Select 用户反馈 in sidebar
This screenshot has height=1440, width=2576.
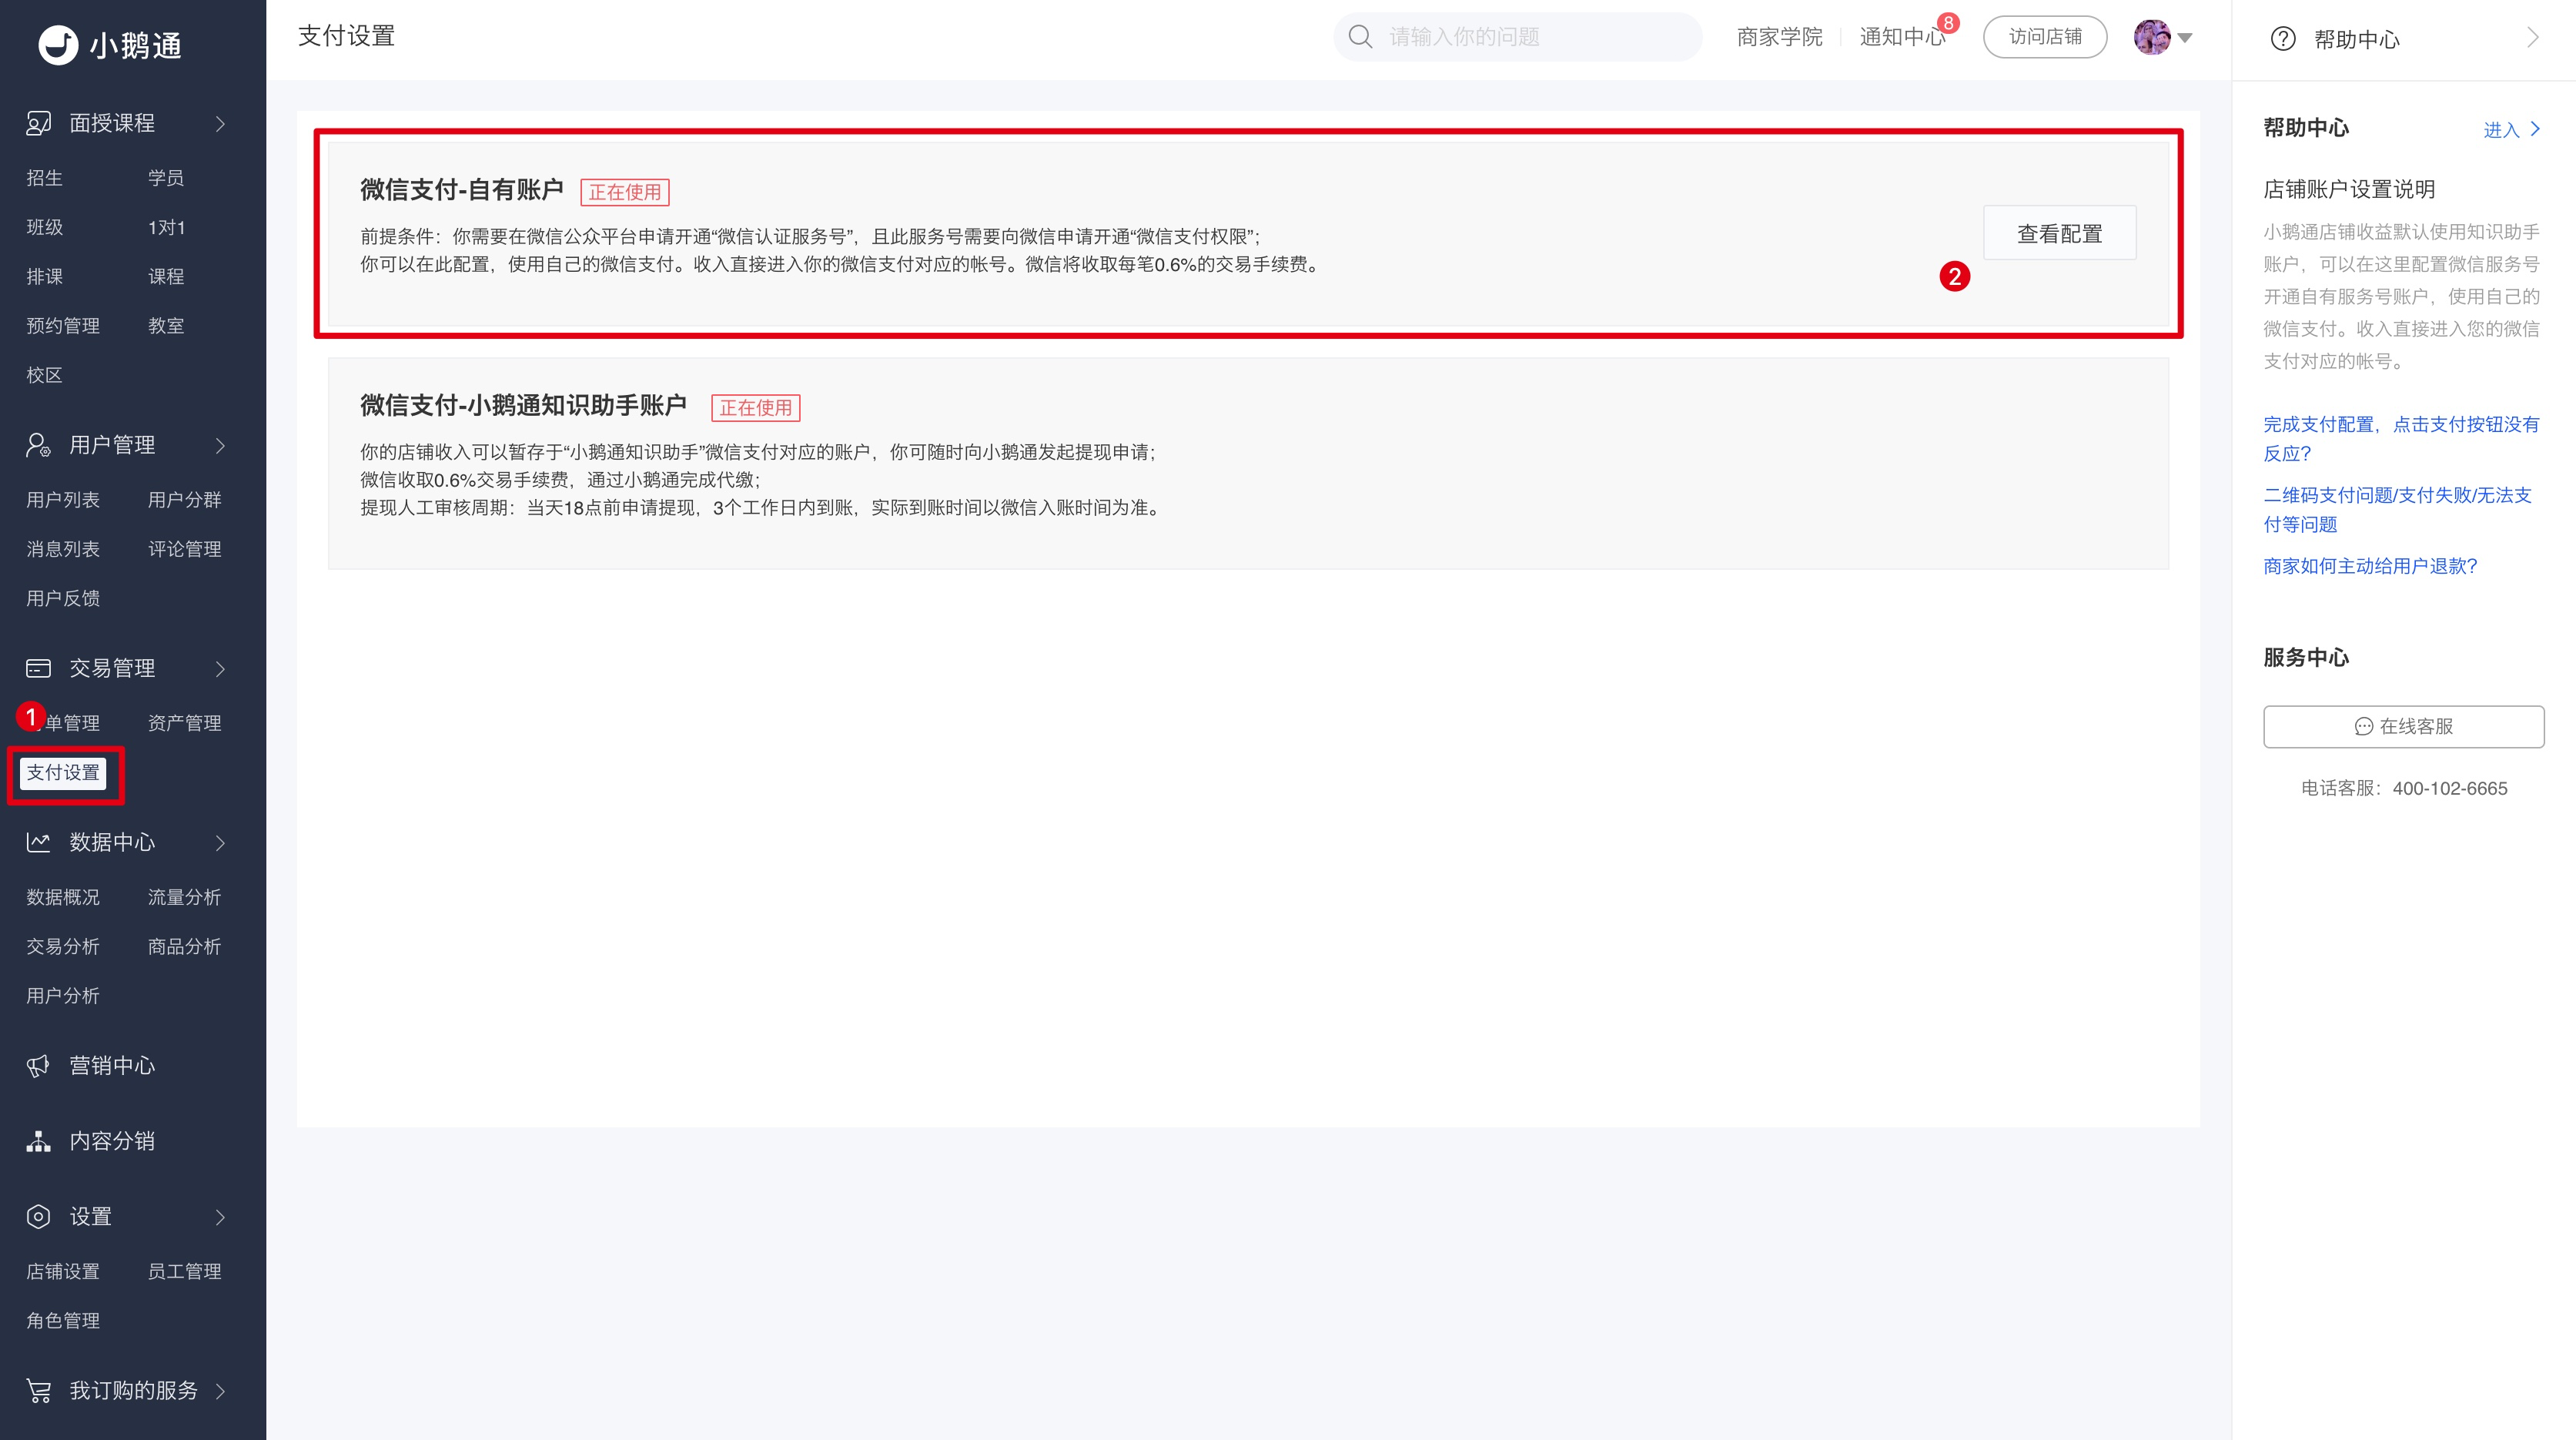point(63,599)
